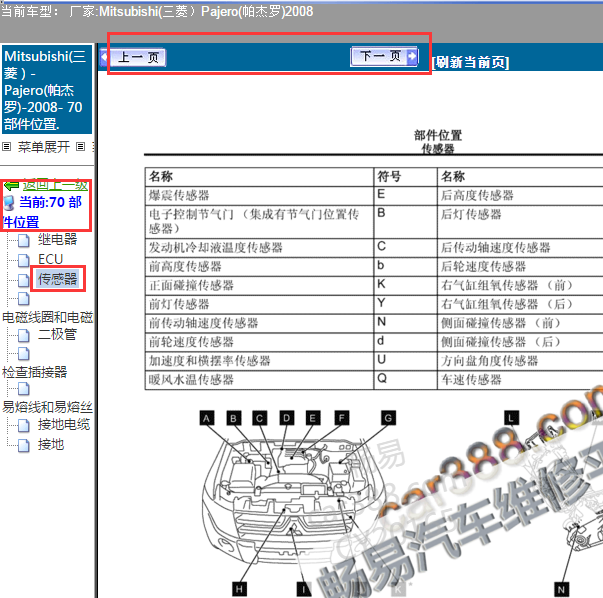Click page icon beside ECU
This screenshot has width=603, height=598.
tap(24, 260)
